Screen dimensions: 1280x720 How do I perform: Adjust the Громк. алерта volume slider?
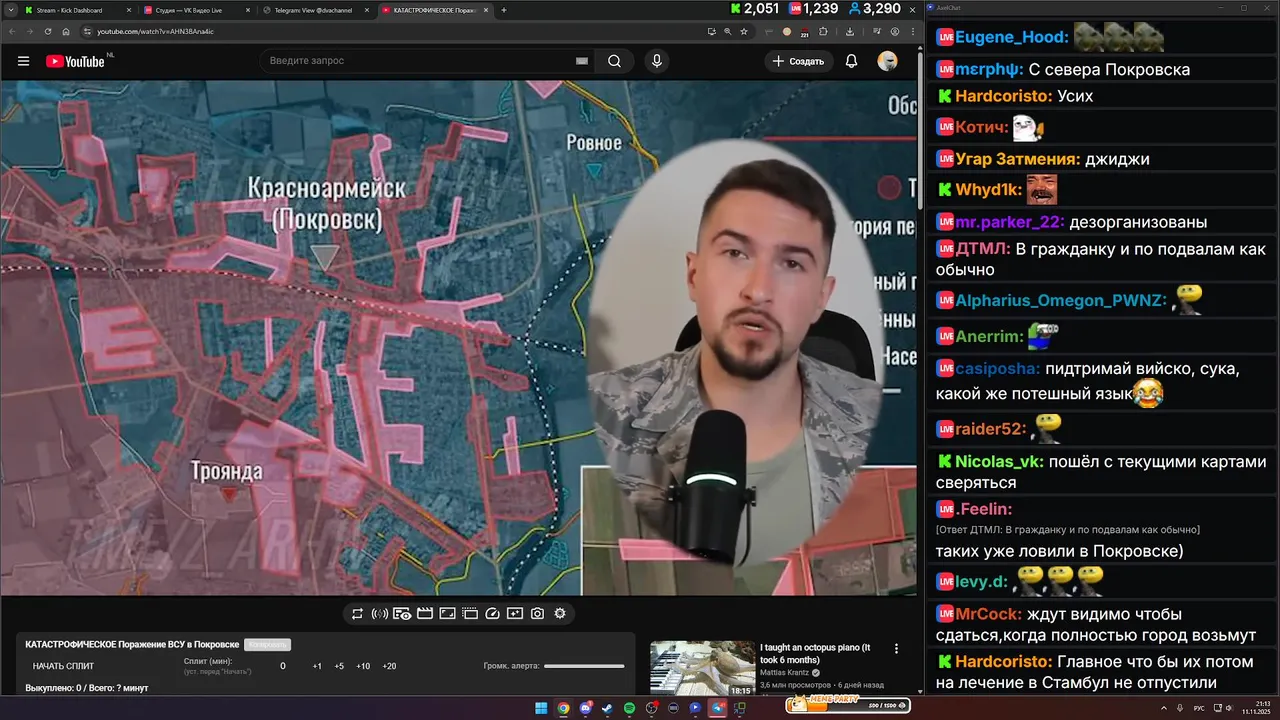[x=584, y=666]
